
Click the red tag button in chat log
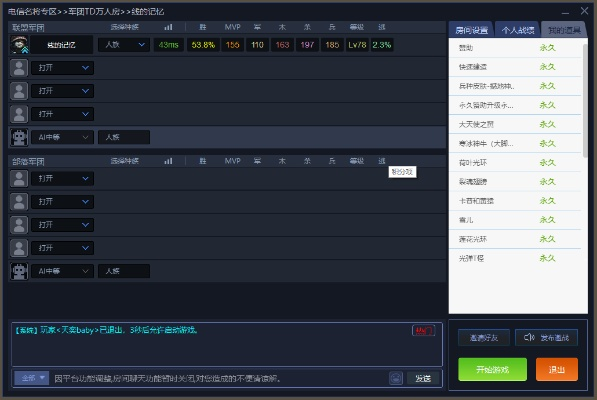[423, 330]
